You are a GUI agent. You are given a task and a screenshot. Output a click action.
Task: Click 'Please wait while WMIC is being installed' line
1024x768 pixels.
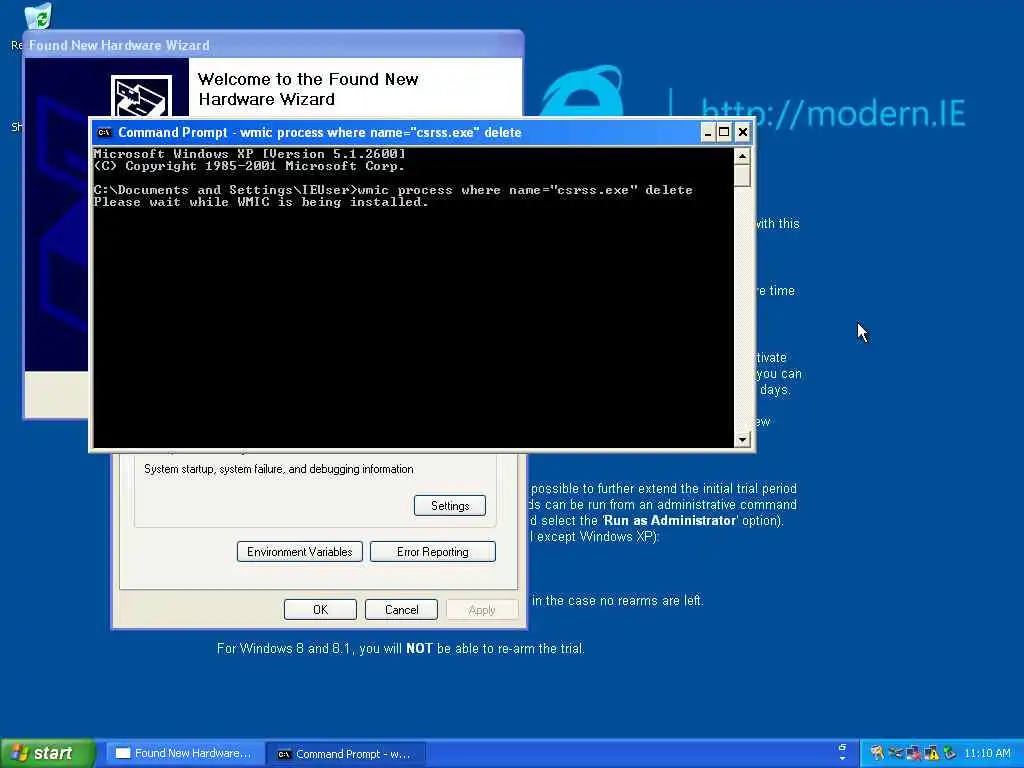coord(261,202)
